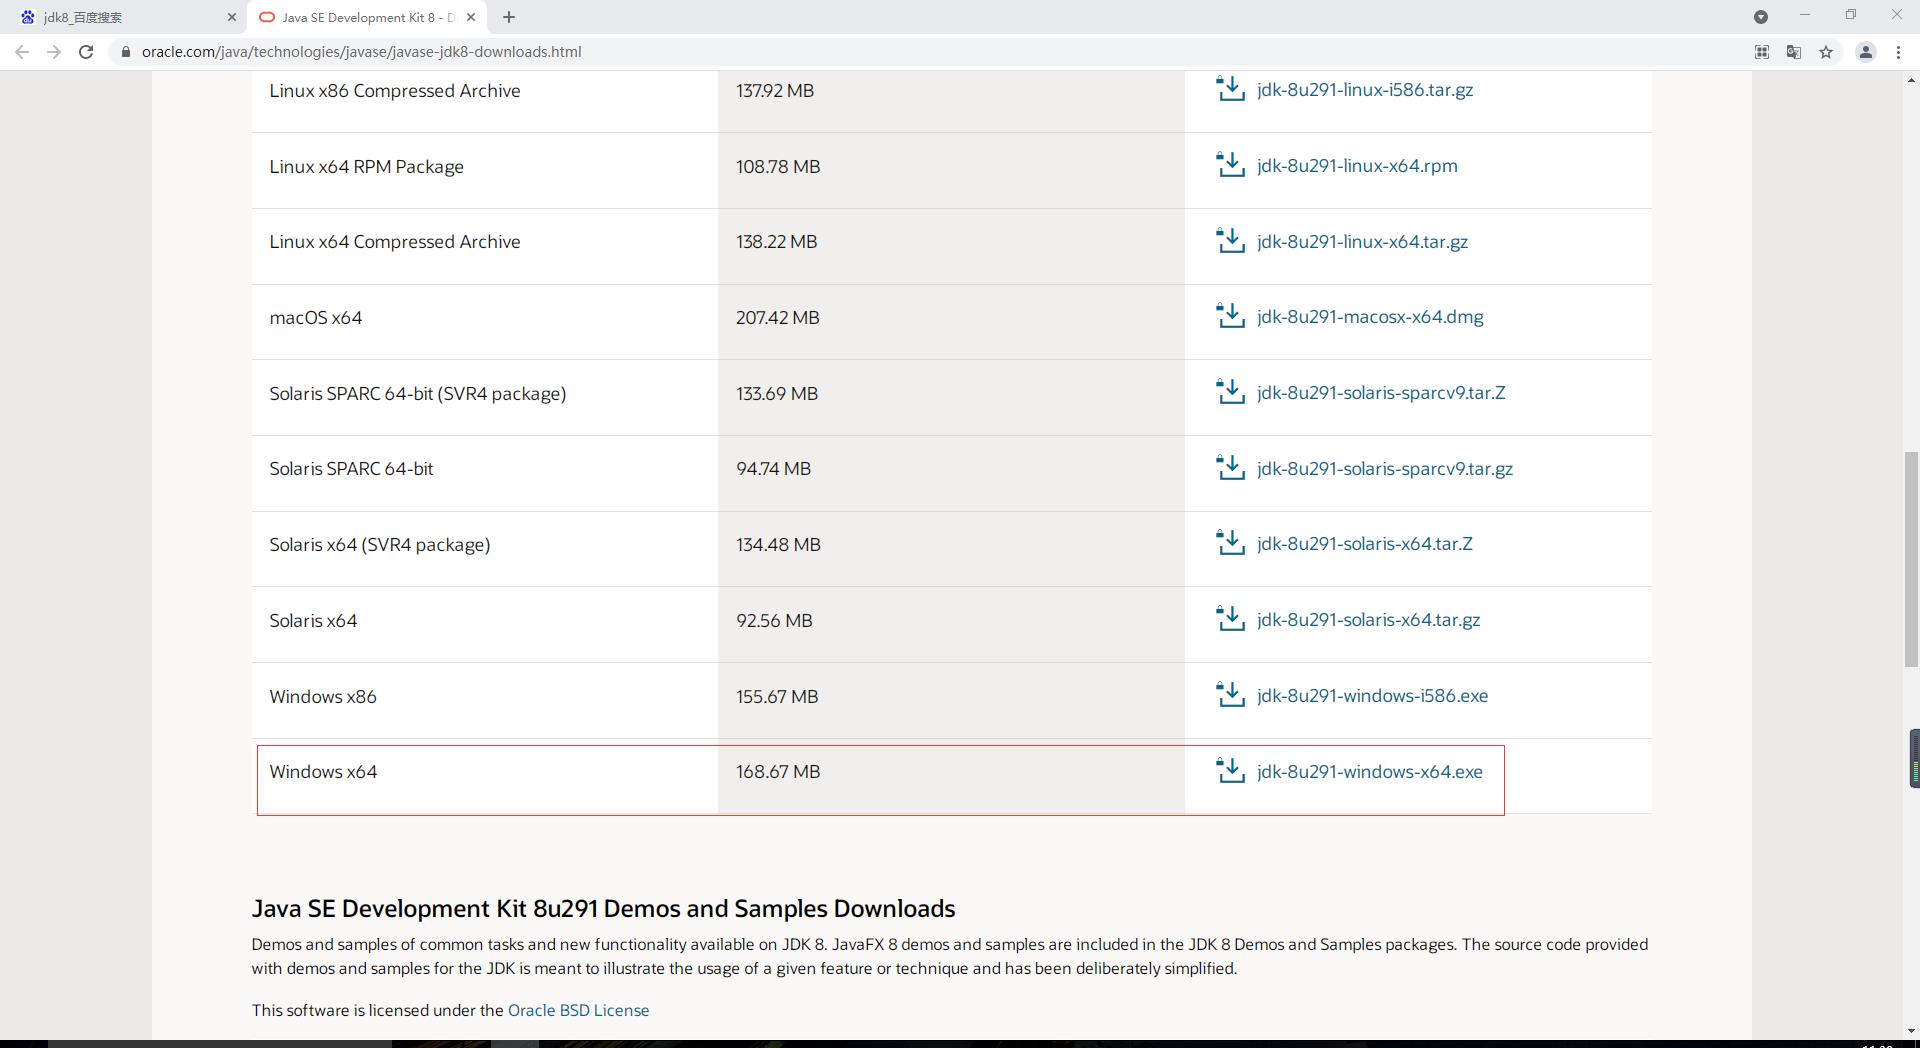Viewport: 1920px width, 1048px height.
Task: Click the site lock icon in address bar
Action: click(x=126, y=52)
